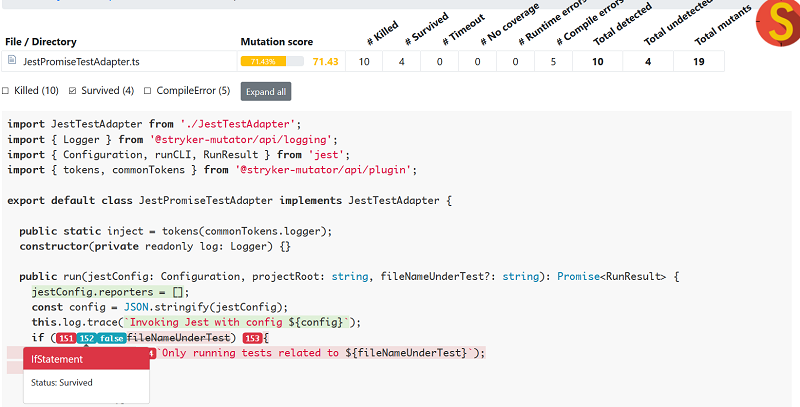Viewport: 800px width, 407px height.
Task: Select mutant badge 153
Action: [253, 338]
